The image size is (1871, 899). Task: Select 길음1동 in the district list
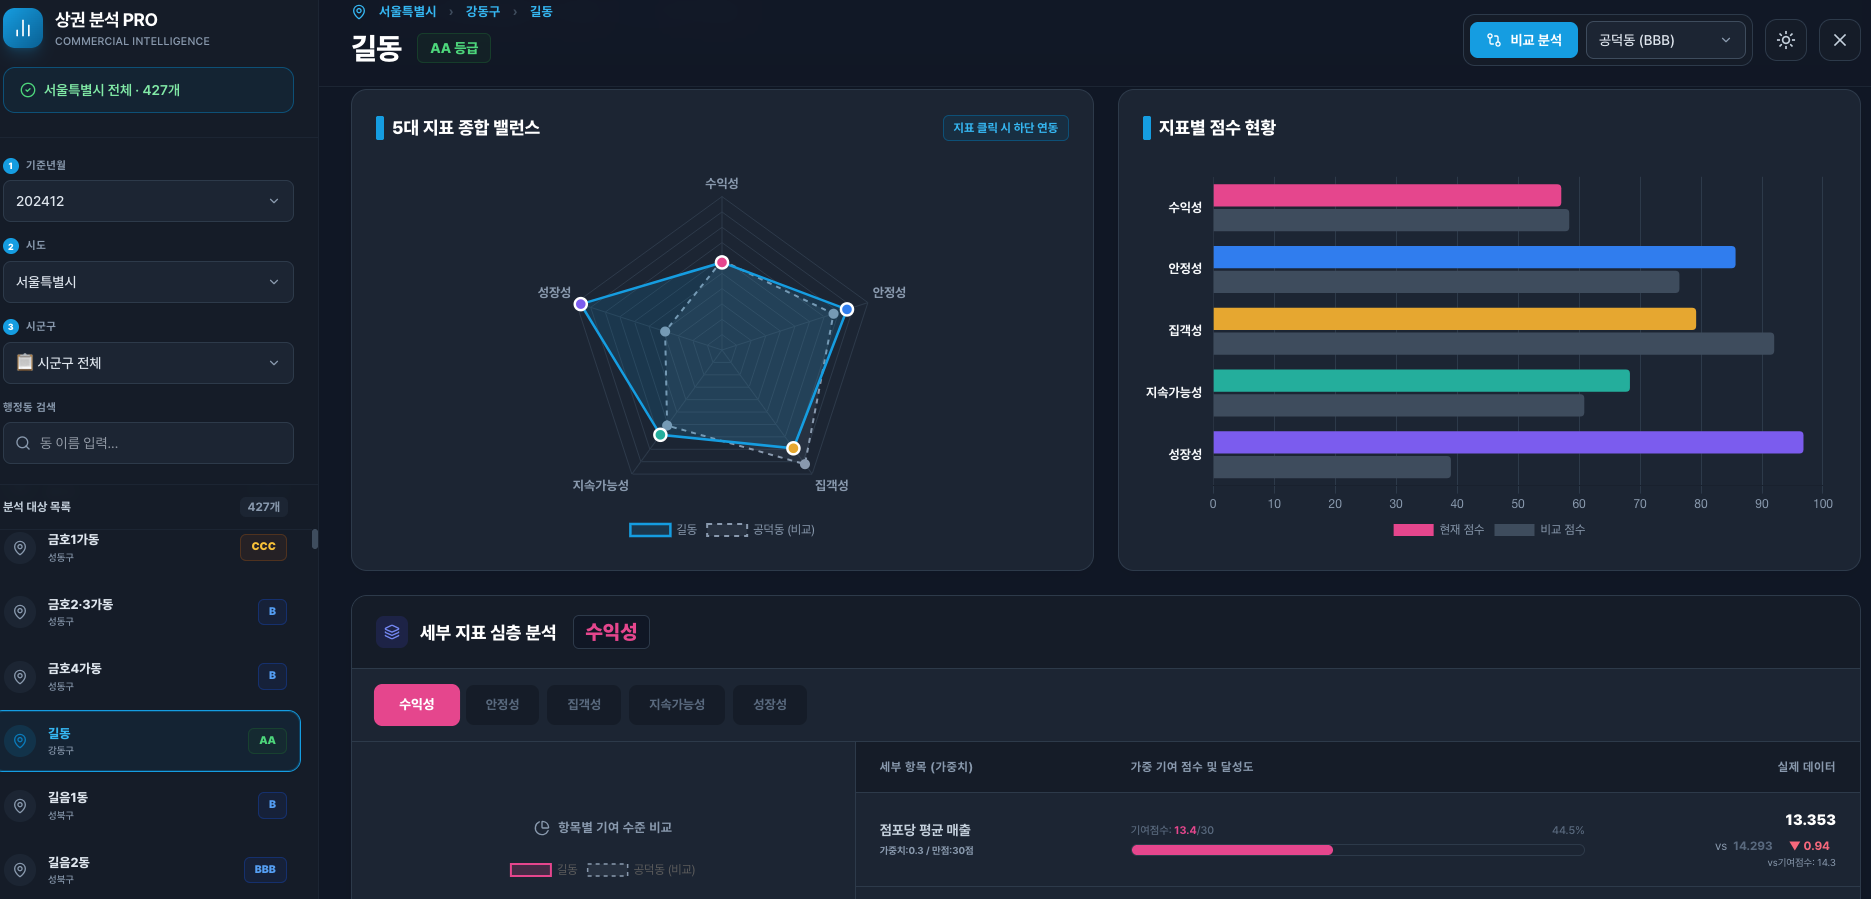150,806
